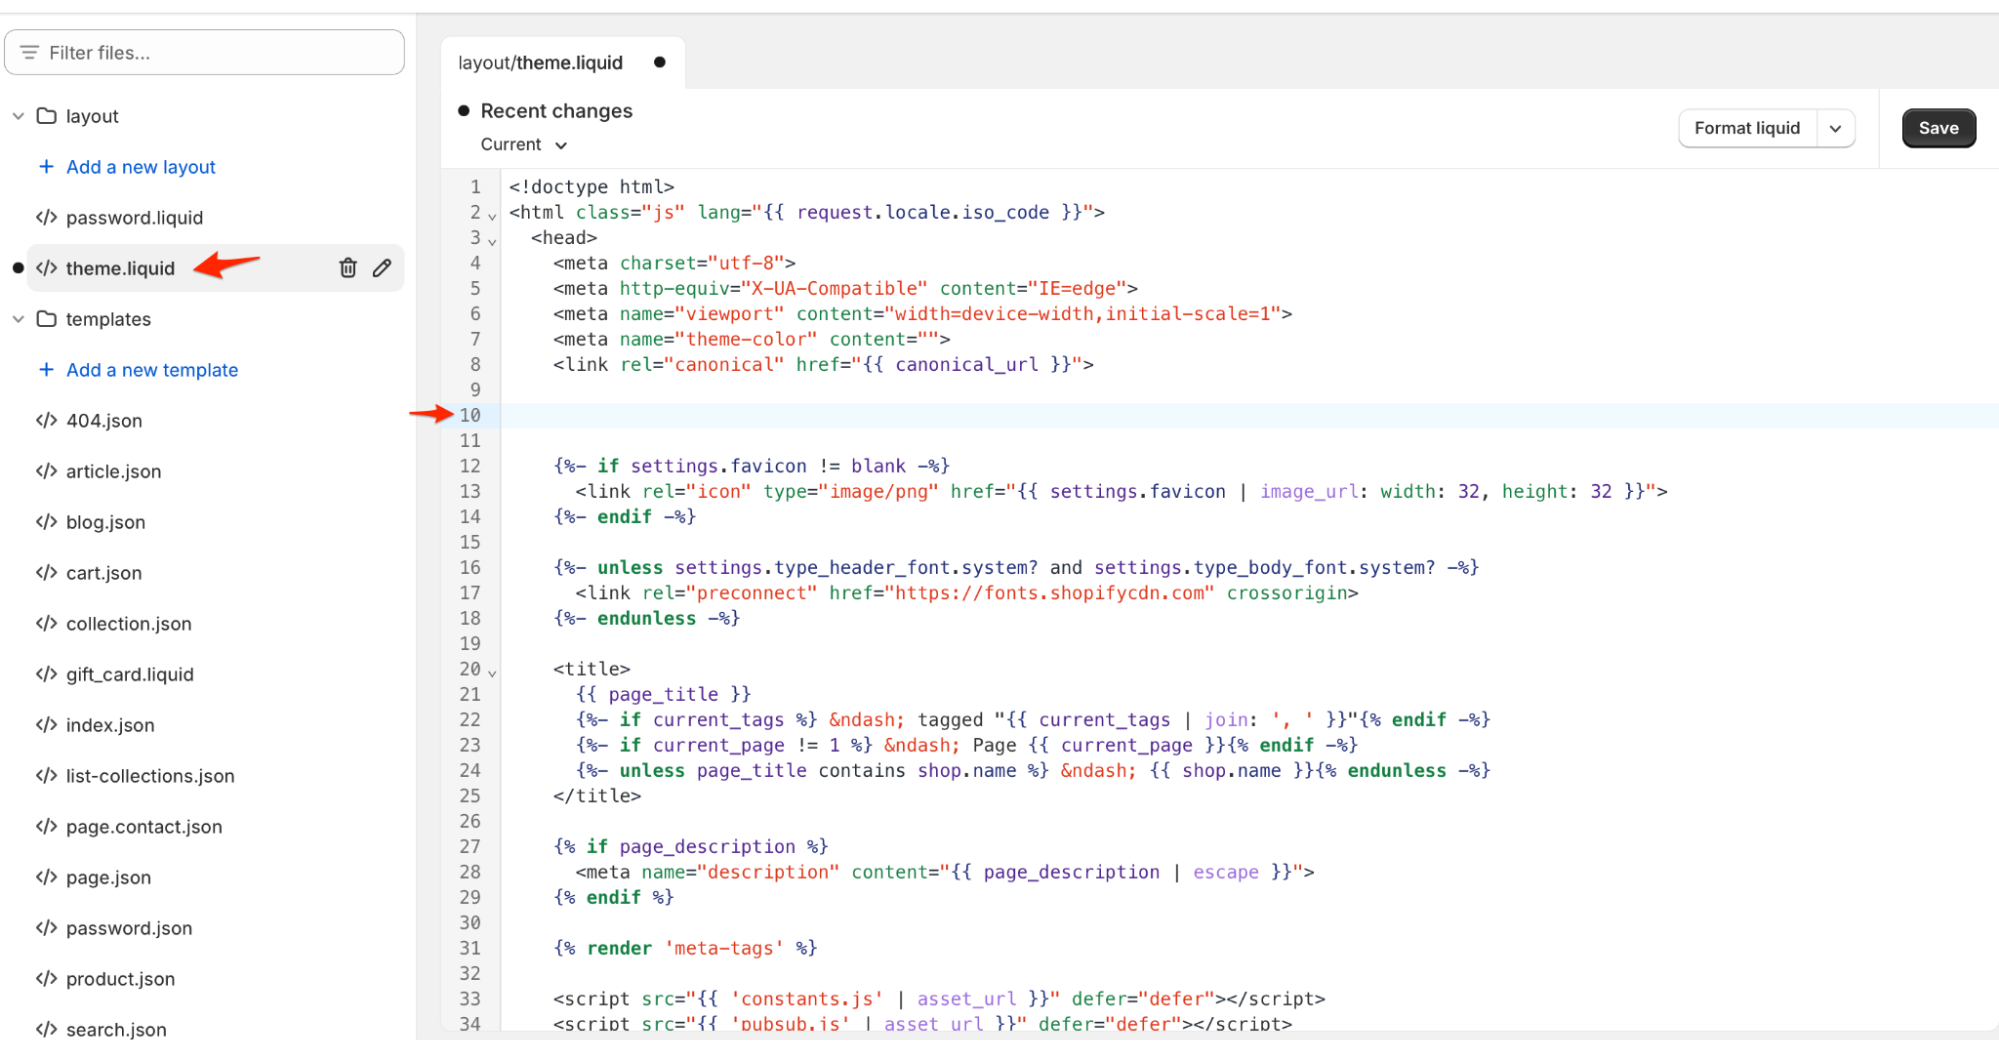
Task: Click the code icon beside password.liquid
Action: pyautogui.click(x=46, y=217)
